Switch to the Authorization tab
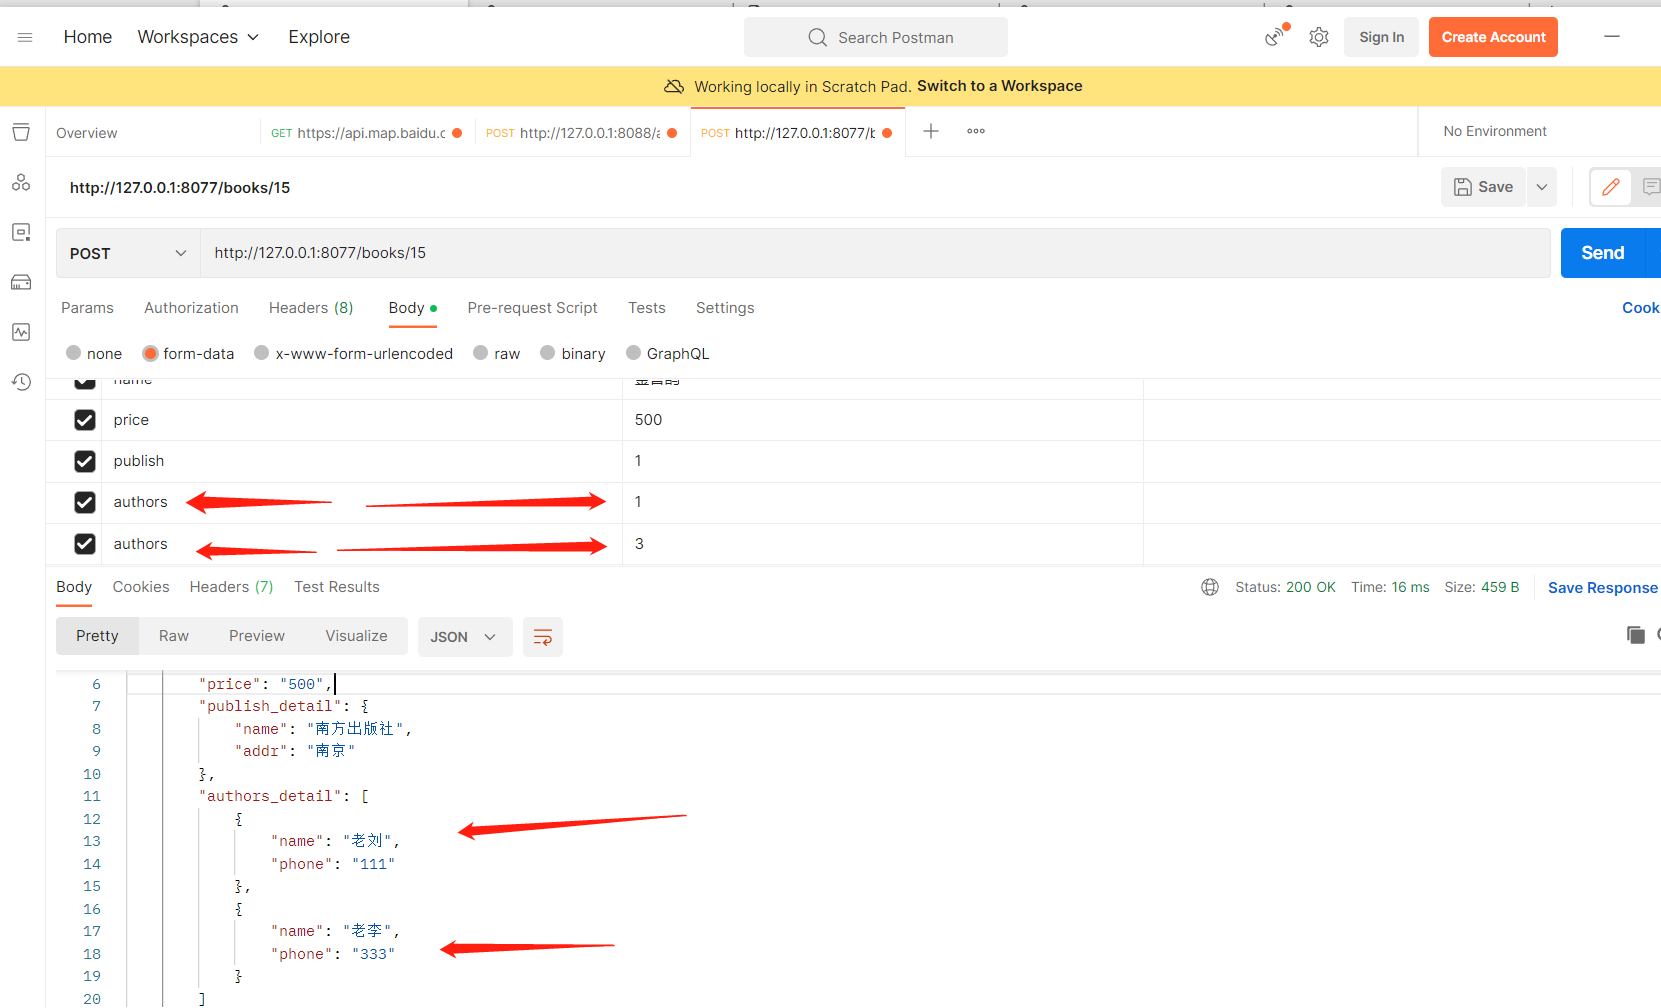The image size is (1661, 1008). click(x=191, y=308)
